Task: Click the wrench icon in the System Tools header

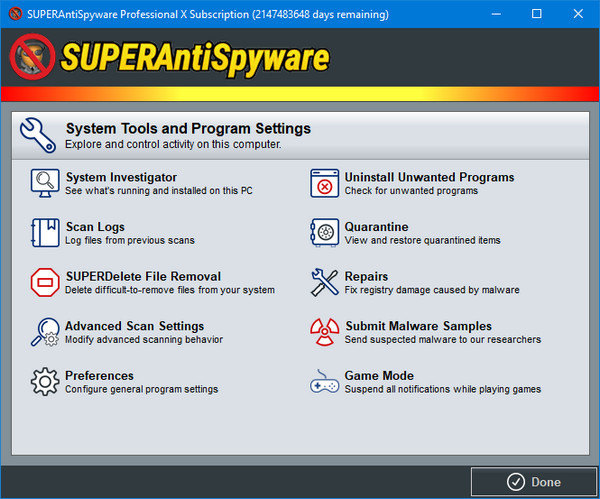Action: 38,134
